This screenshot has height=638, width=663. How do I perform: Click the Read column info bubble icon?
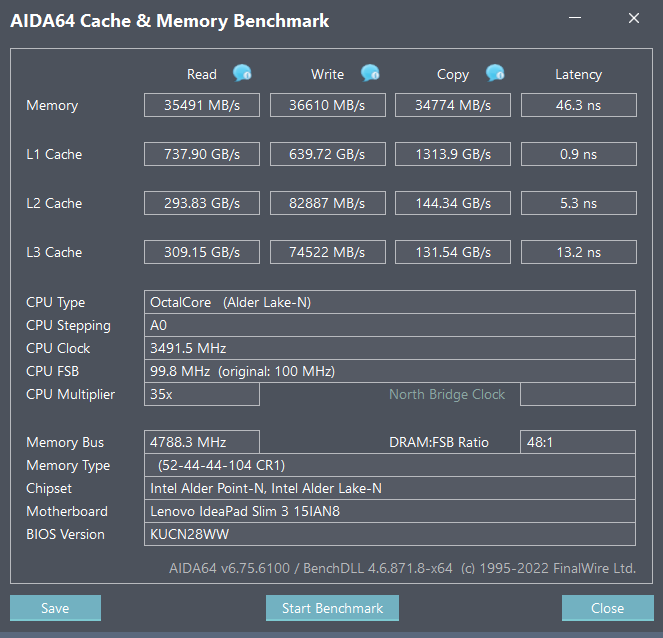(242, 73)
